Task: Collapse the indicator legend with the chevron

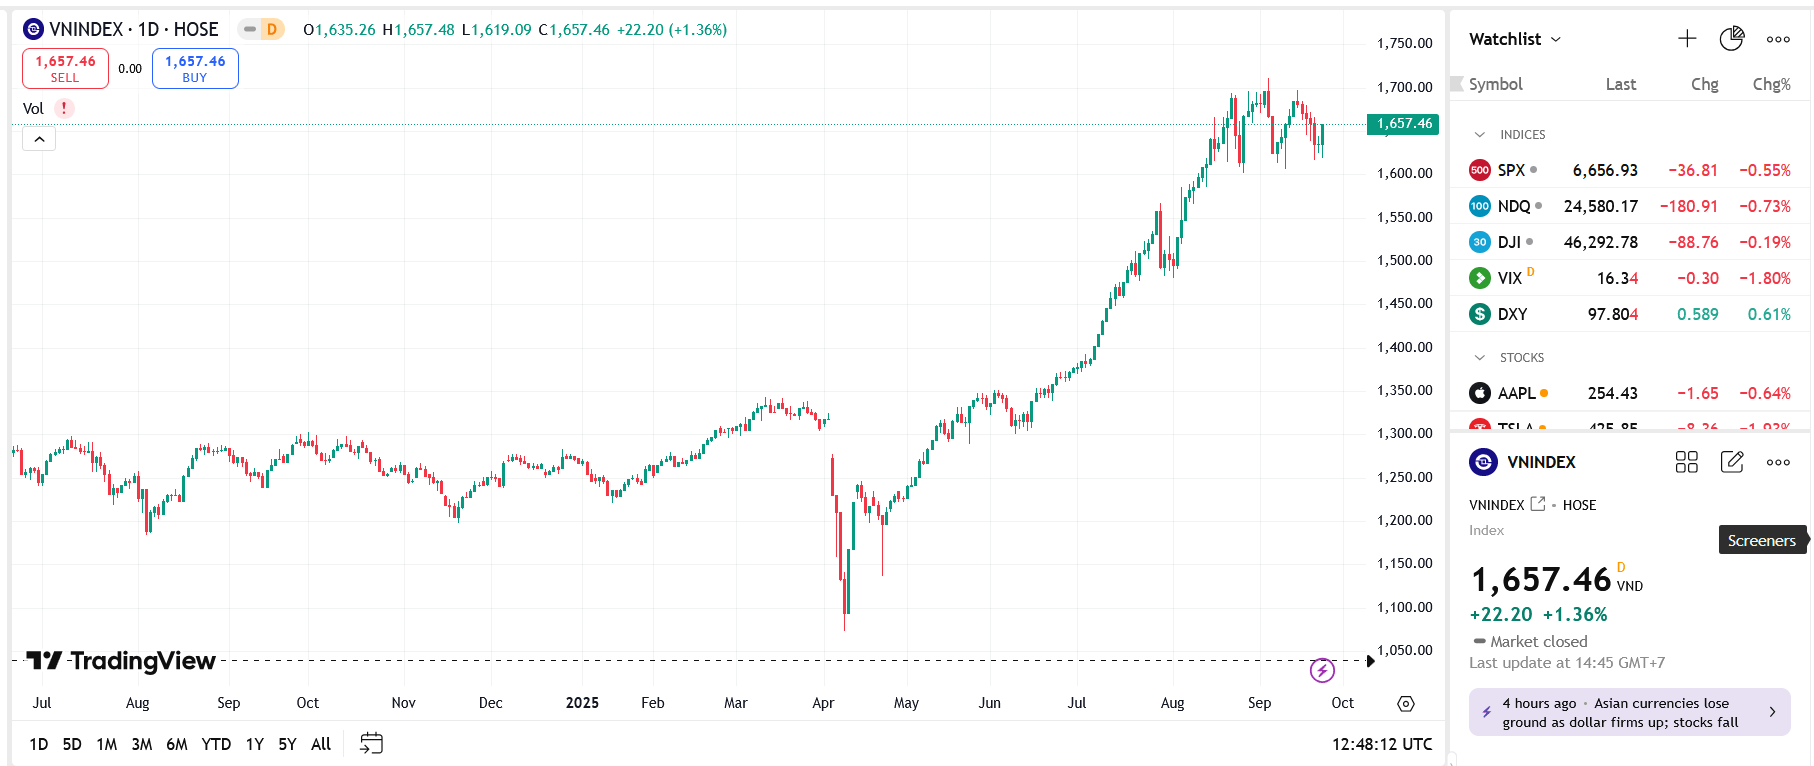Action: [x=39, y=139]
